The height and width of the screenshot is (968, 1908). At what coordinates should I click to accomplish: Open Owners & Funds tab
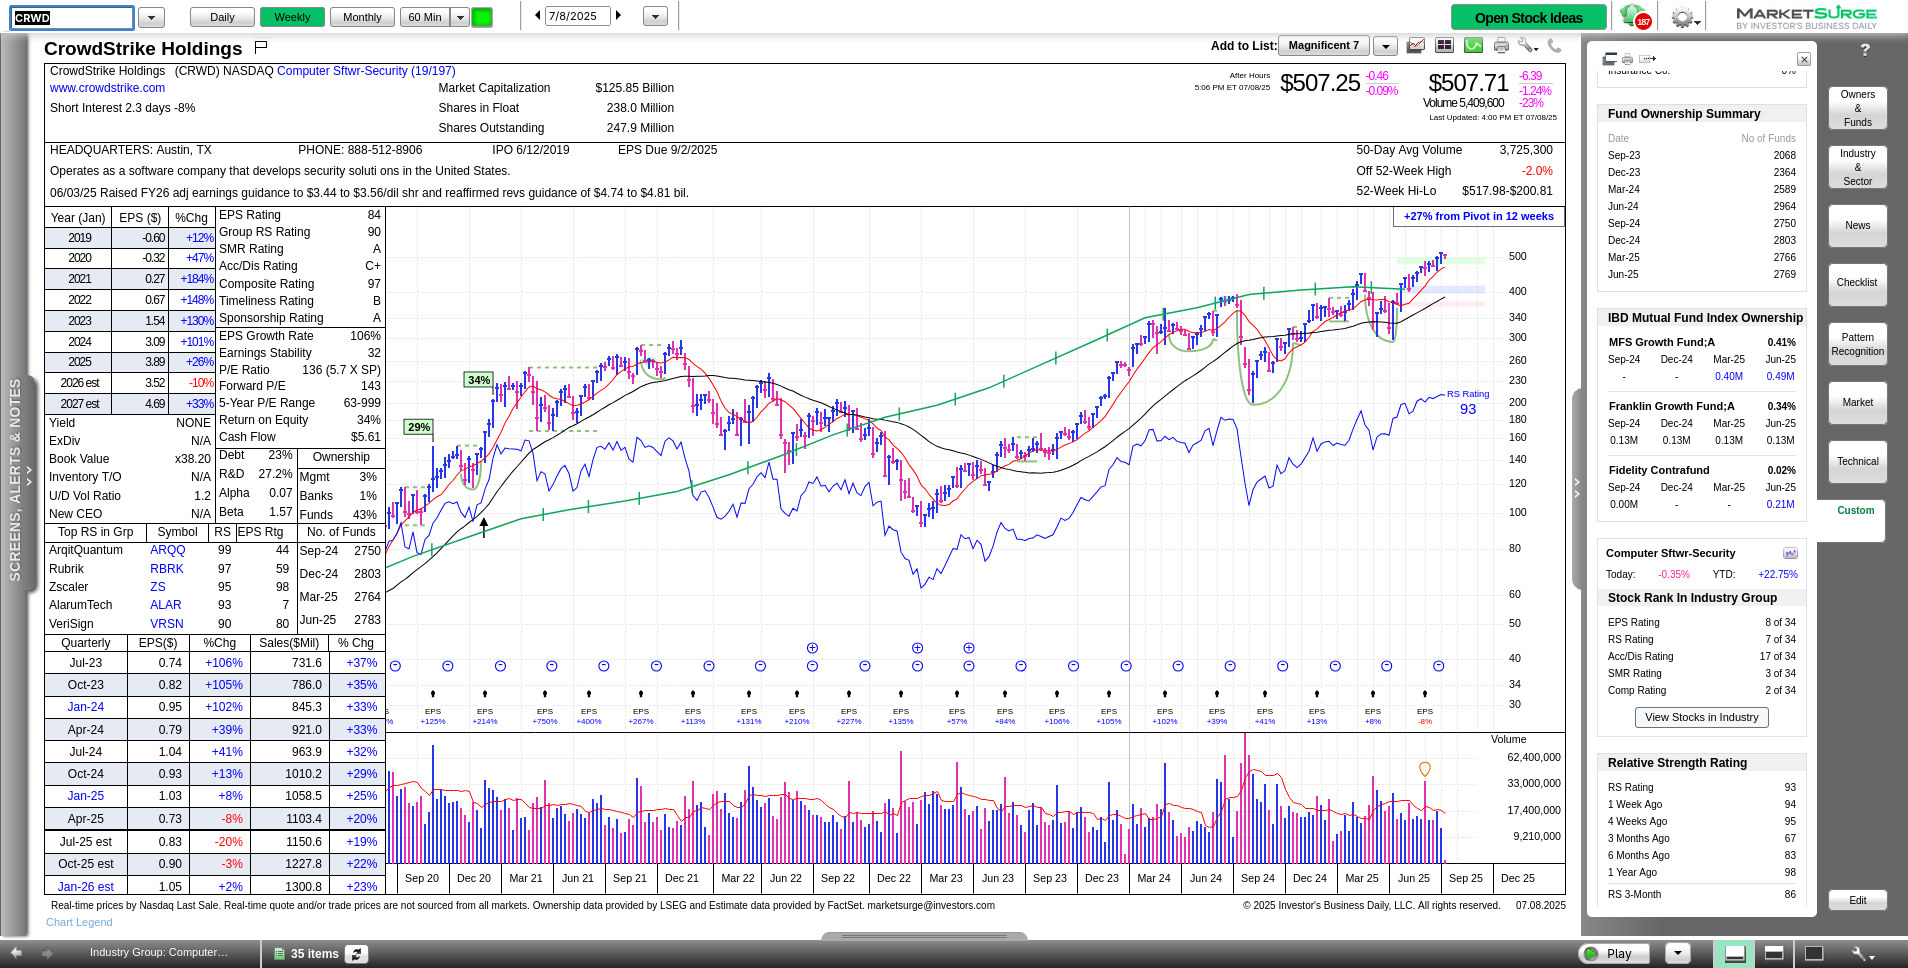[x=1858, y=108]
